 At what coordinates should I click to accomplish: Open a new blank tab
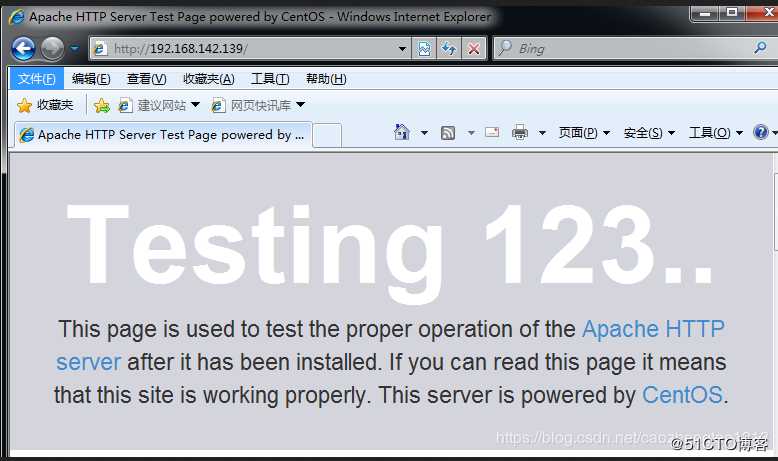327,135
